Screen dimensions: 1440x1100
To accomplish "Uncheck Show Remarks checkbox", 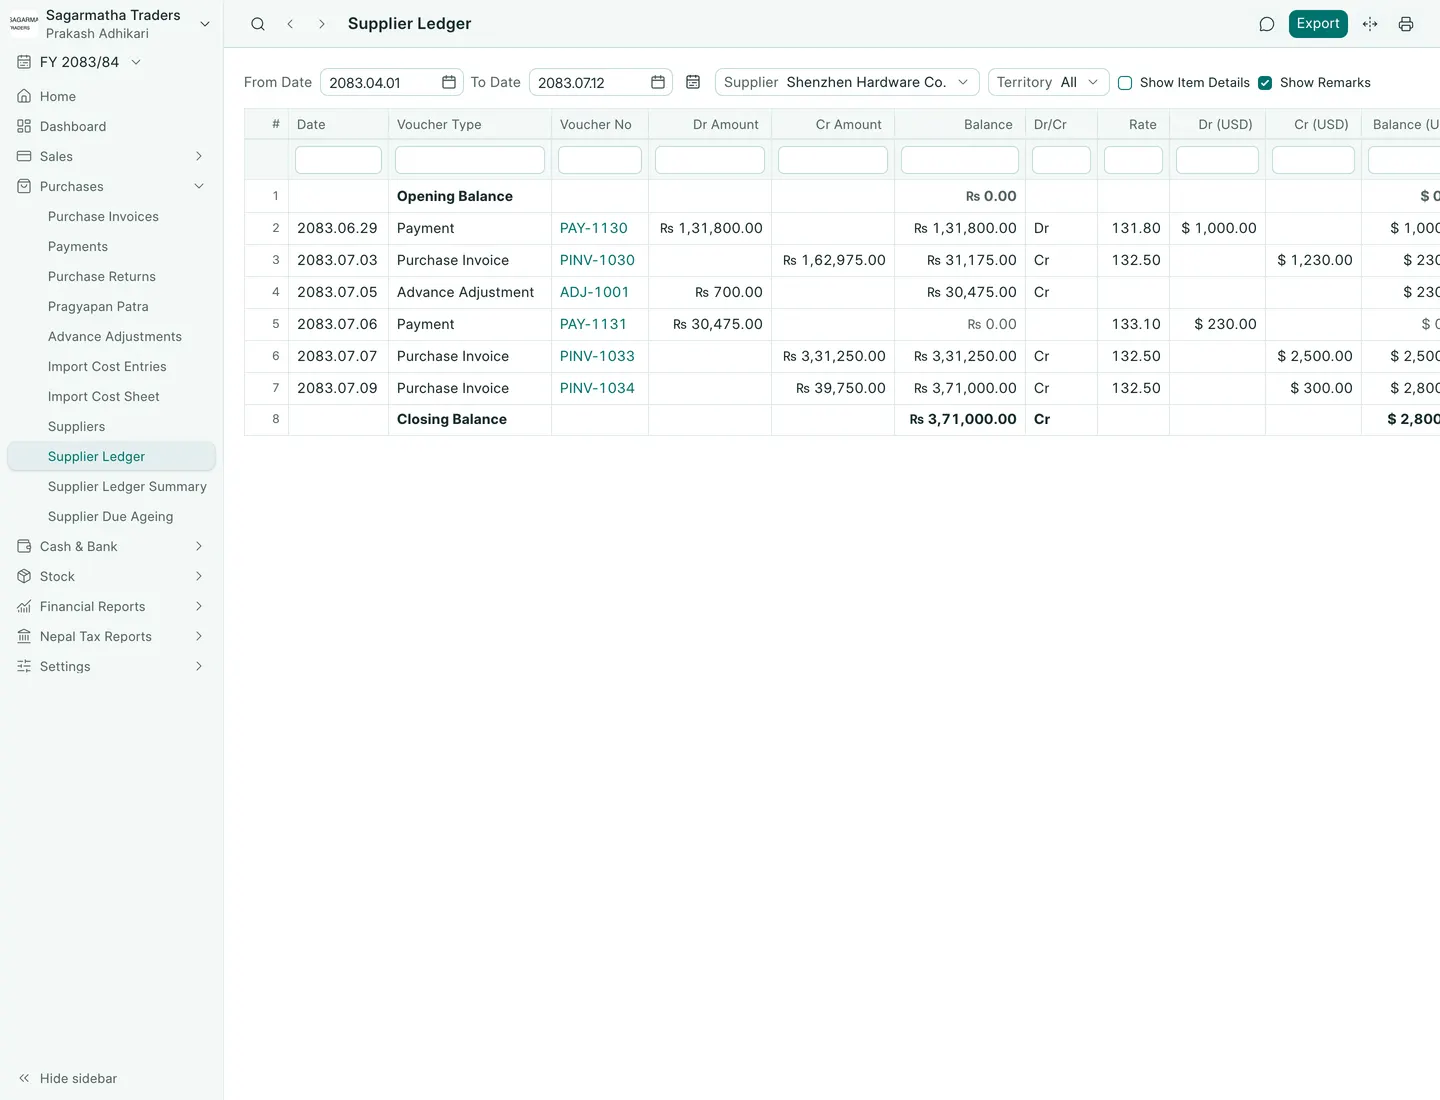I will pos(1265,83).
